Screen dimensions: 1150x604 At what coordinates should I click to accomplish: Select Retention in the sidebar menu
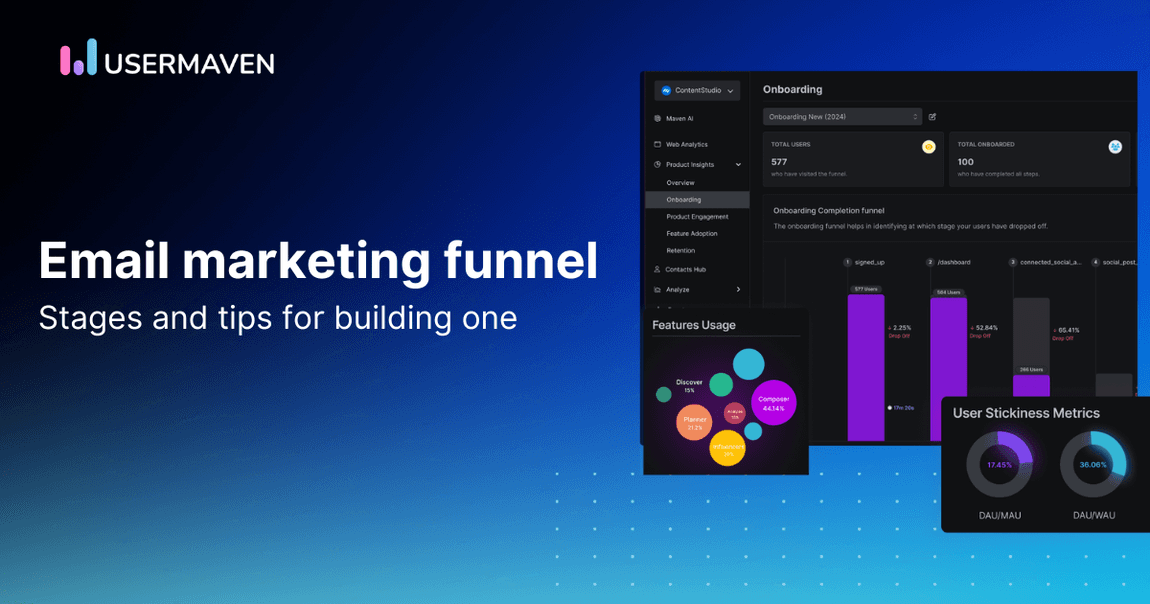(680, 250)
